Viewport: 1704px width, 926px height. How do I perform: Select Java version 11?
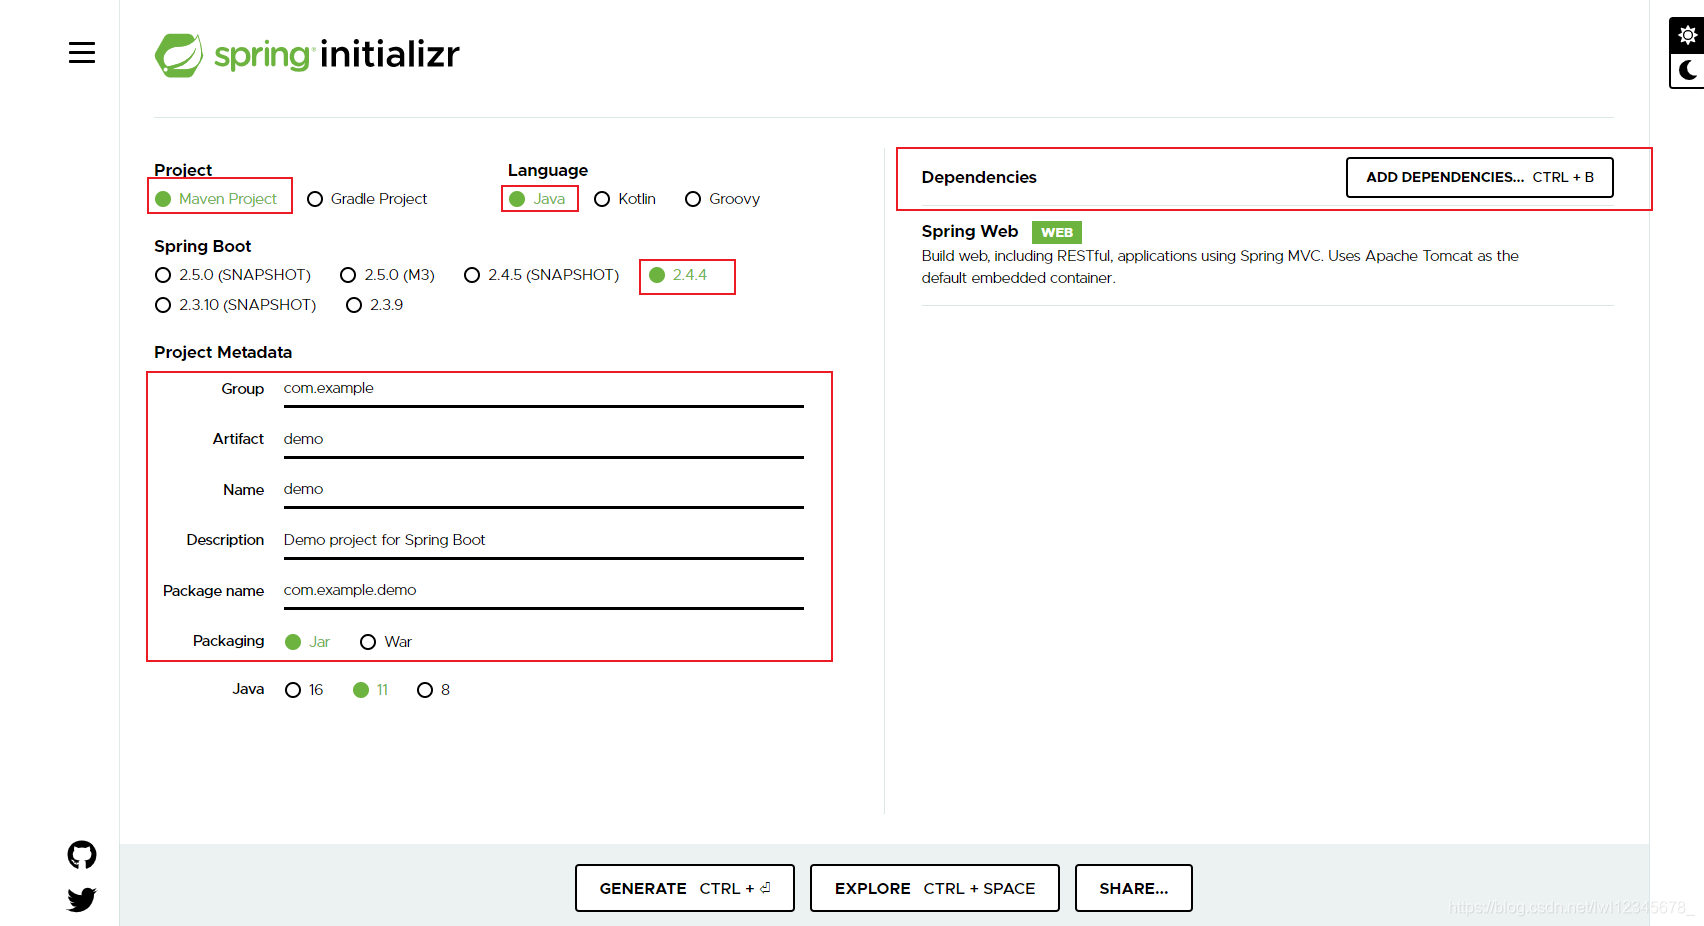pos(371,690)
